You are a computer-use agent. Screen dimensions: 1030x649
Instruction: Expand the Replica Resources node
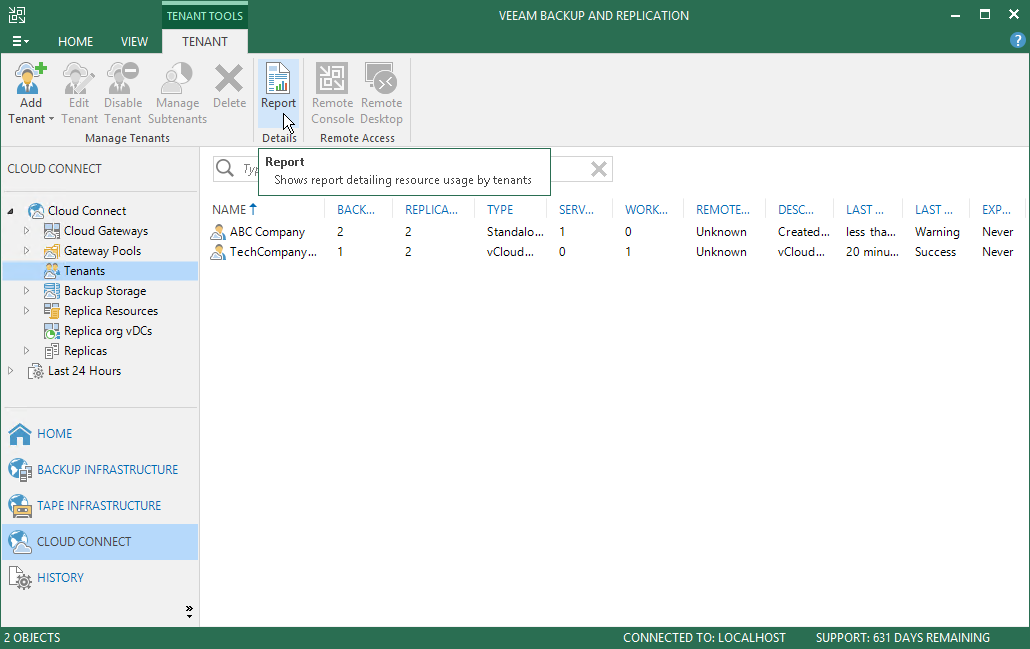point(26,310)
